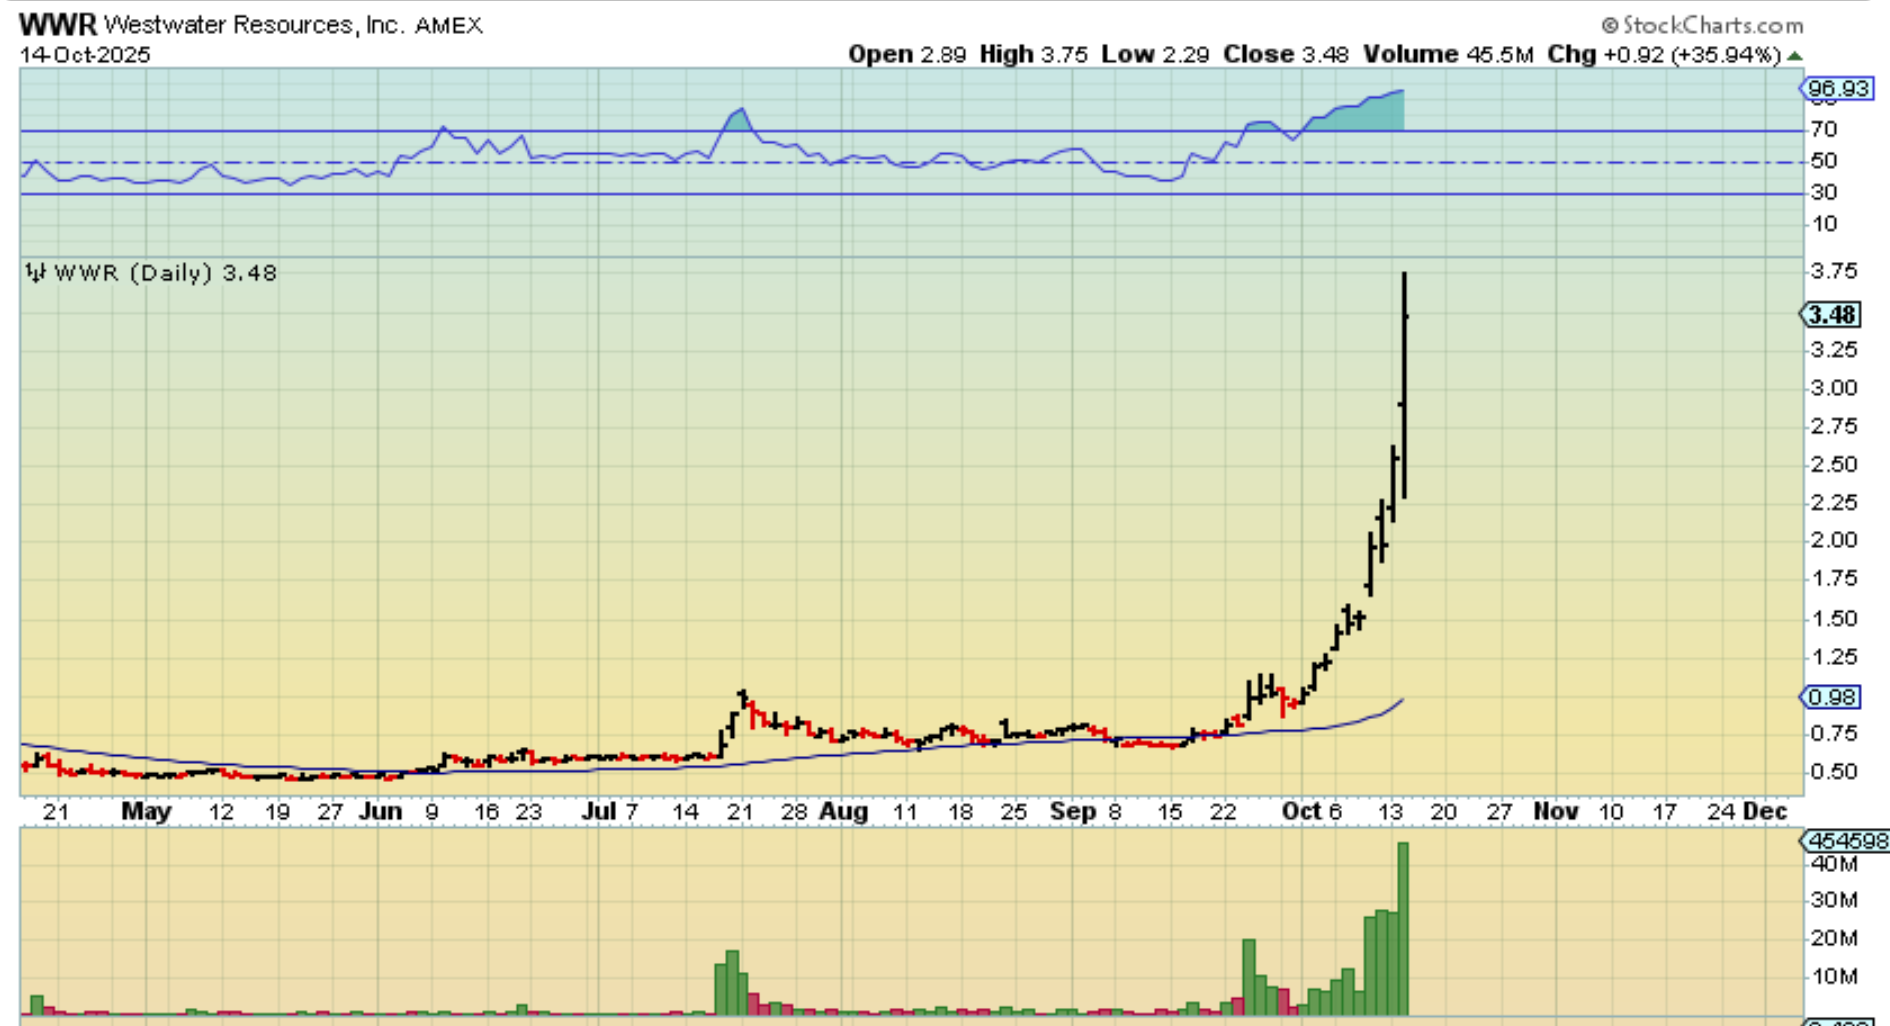Click the 15 date label on the date axis
The width and height of the screenshot is (1890, 1026).
(1169, 812)
